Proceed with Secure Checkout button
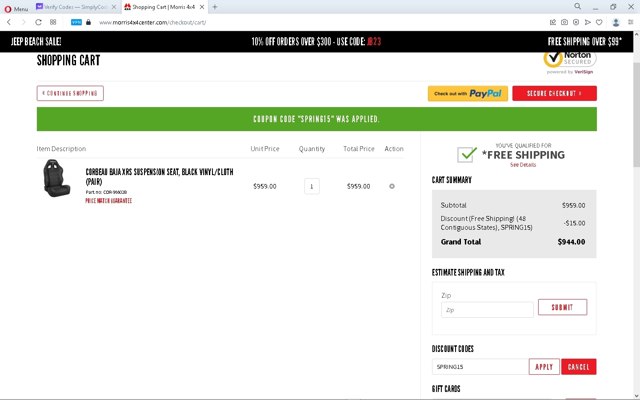Viewport: 640px width, 400px height. coord(554,93)
